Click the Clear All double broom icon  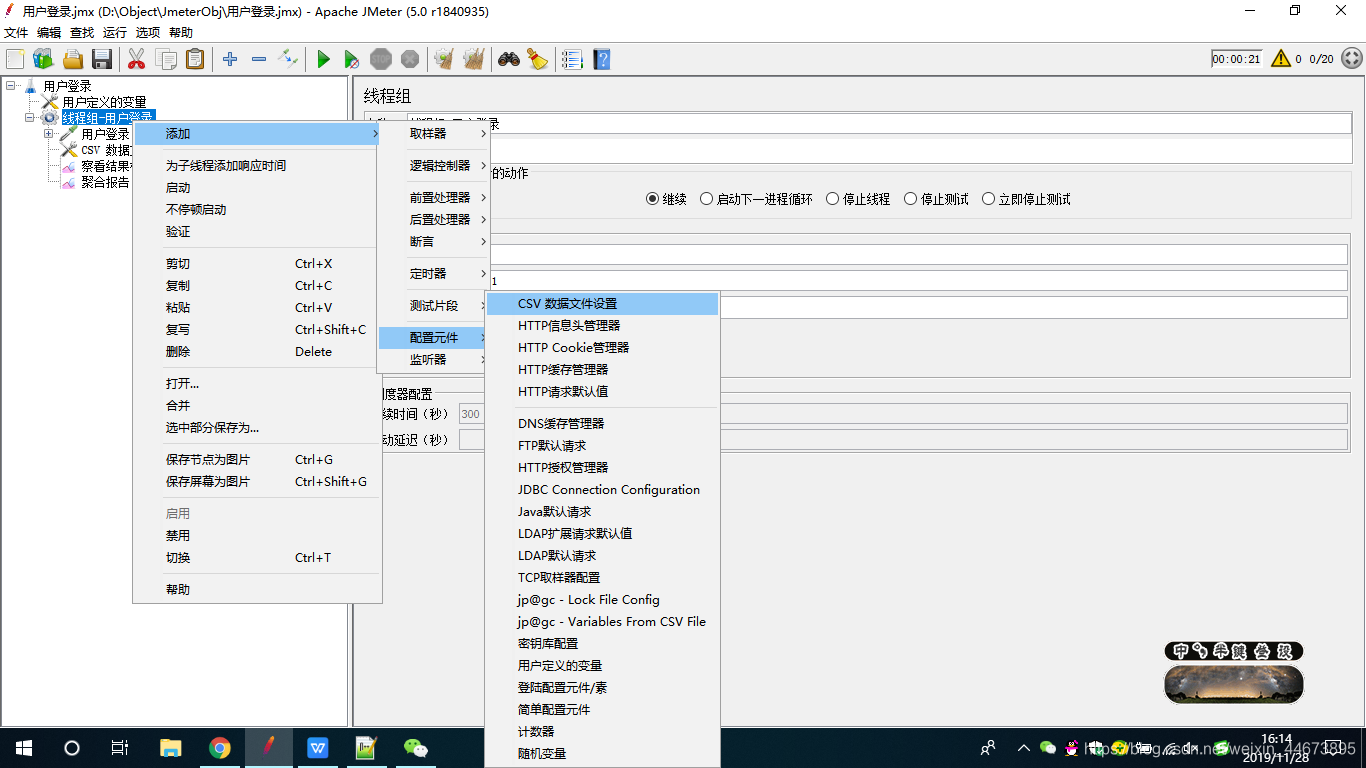tap(474, 59)
